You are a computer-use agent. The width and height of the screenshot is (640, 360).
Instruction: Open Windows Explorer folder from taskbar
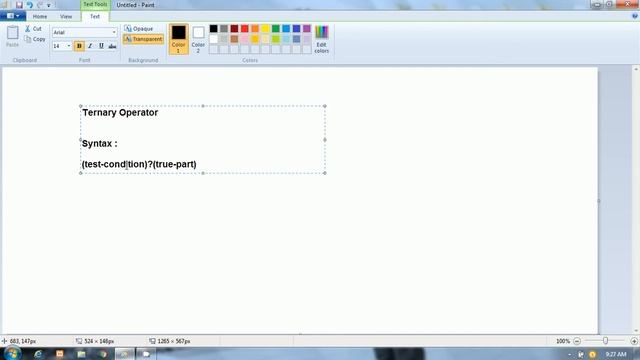coord(81,354)
